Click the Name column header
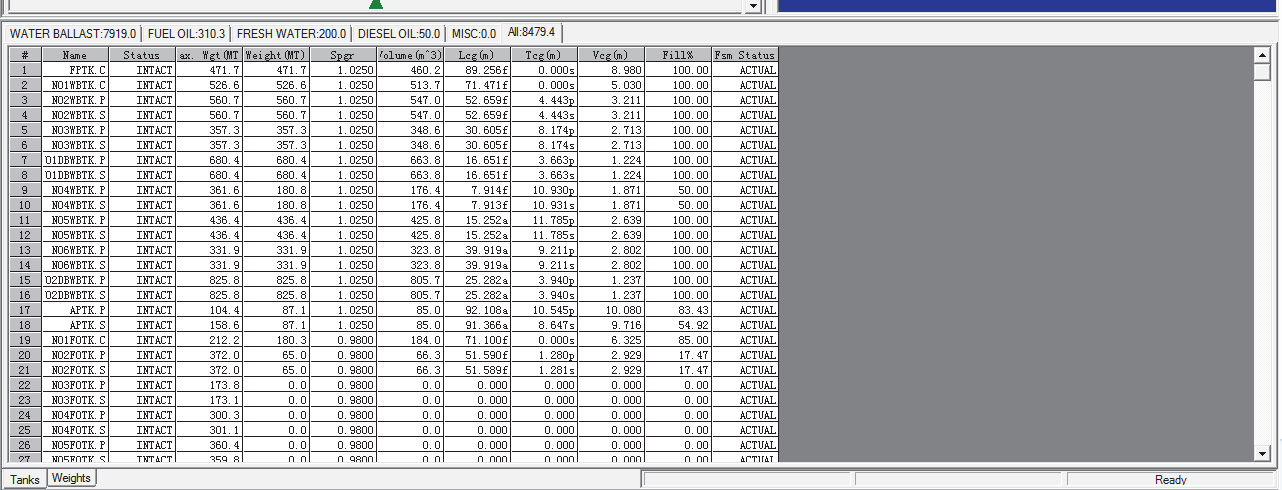This screenshot has width=1282, height=490. coord(75,55)
